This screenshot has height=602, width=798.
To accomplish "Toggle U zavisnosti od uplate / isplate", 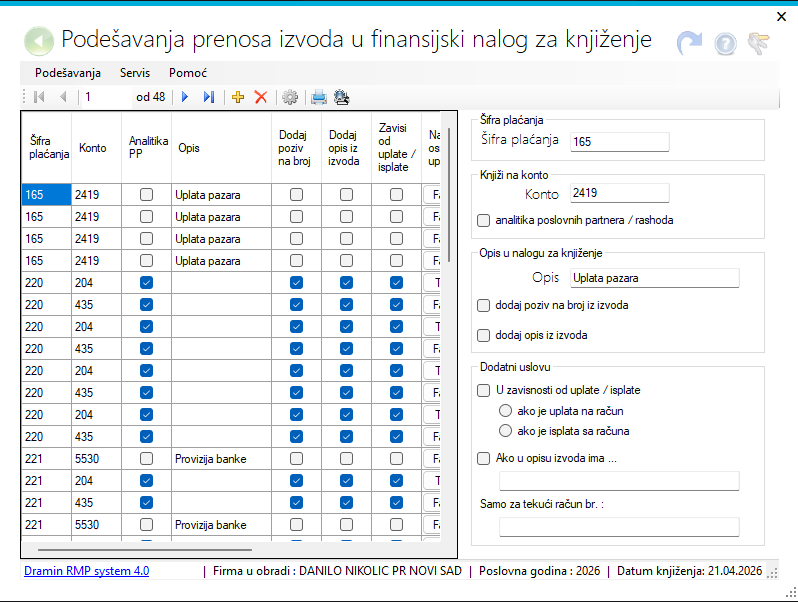I will pos(483,390).
